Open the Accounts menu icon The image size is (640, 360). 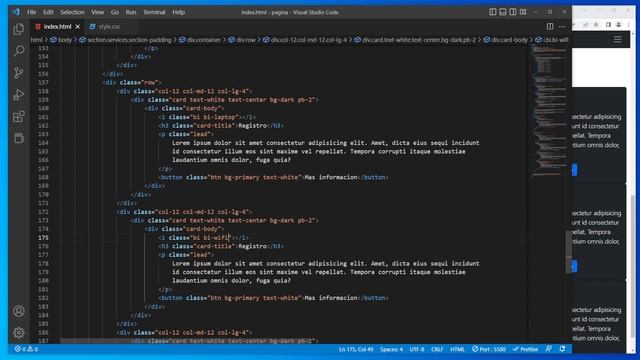(19, 311)
